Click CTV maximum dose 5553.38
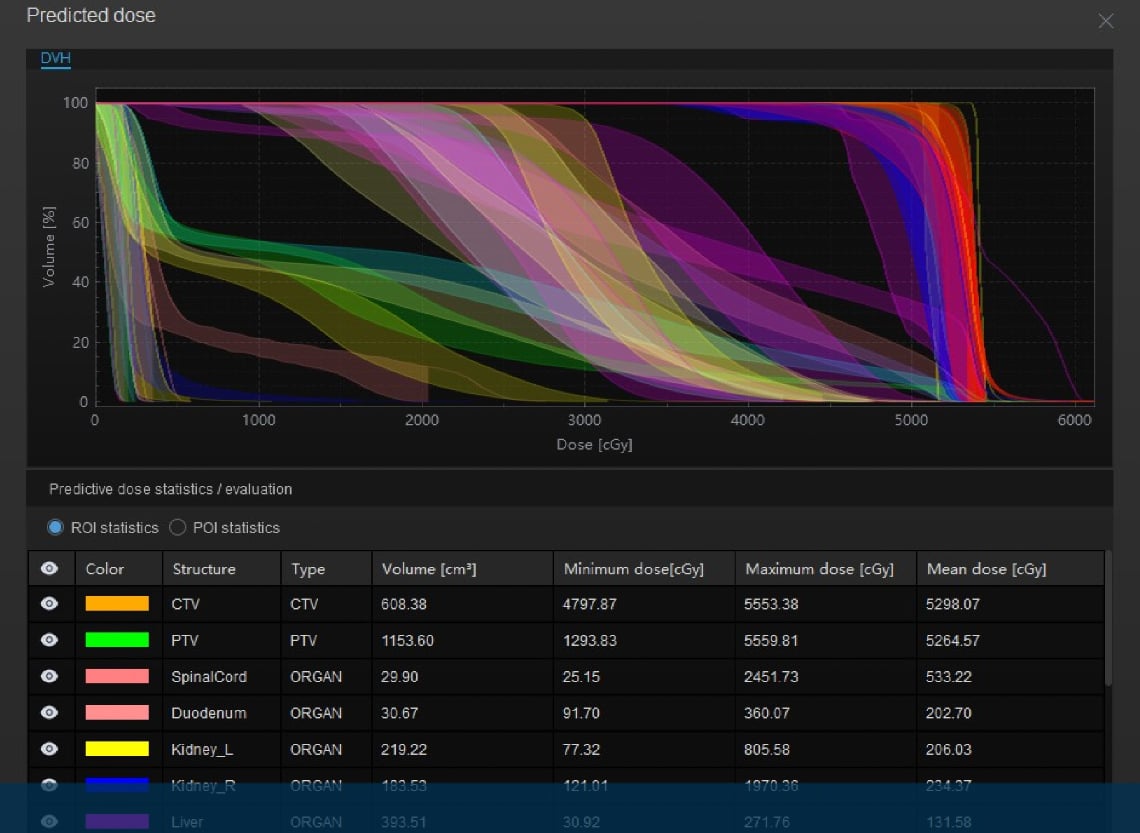This screenshot has height=833, width=1140. click(x=771, y=604)
